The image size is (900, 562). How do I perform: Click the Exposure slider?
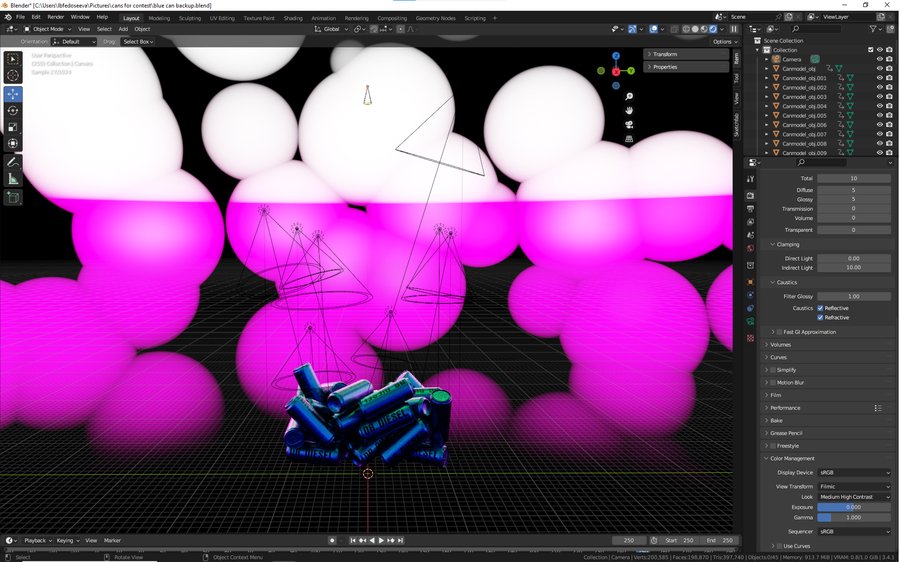[x=854, y=507]
